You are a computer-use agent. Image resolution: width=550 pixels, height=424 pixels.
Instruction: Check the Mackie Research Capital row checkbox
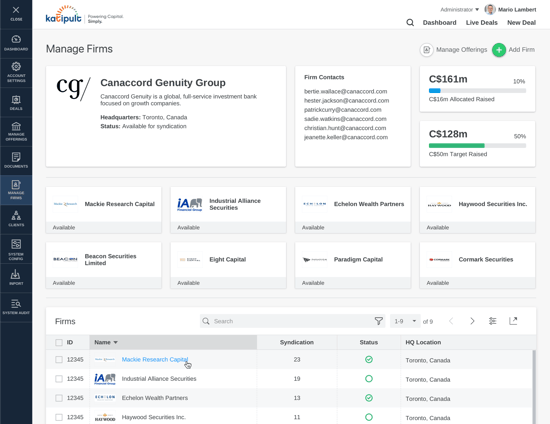click(59, 359)
